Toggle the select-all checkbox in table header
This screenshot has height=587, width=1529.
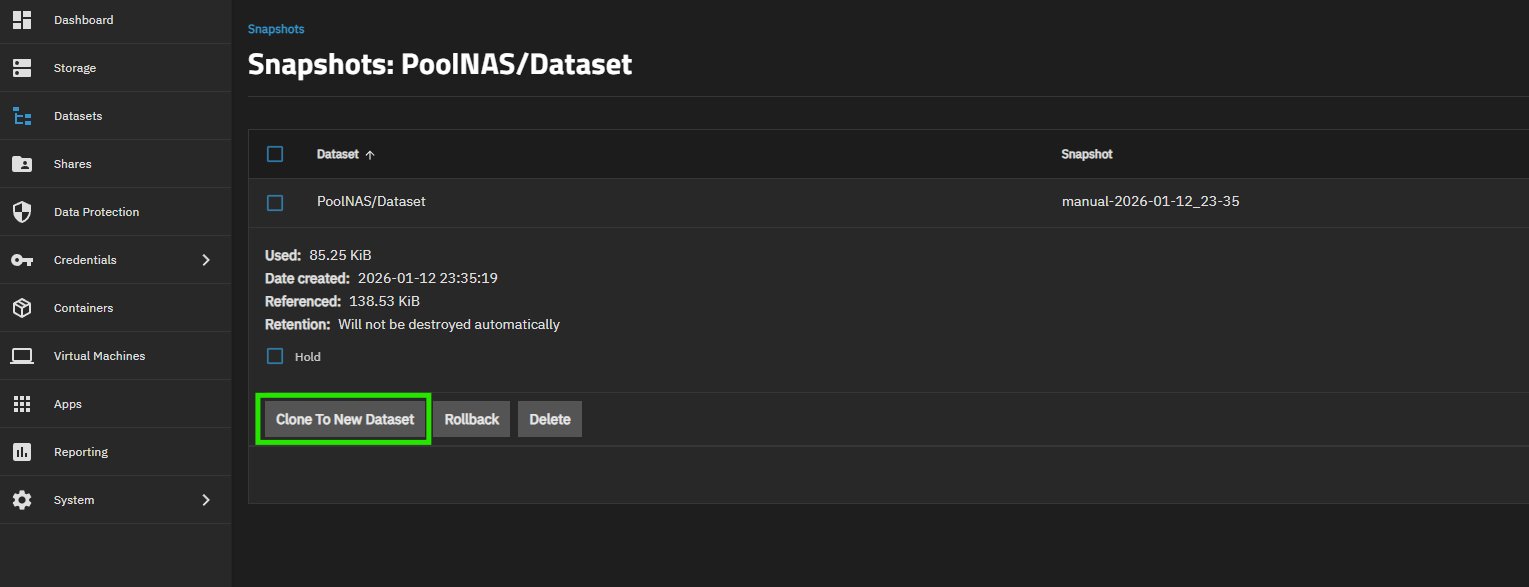tap(275, 154)
